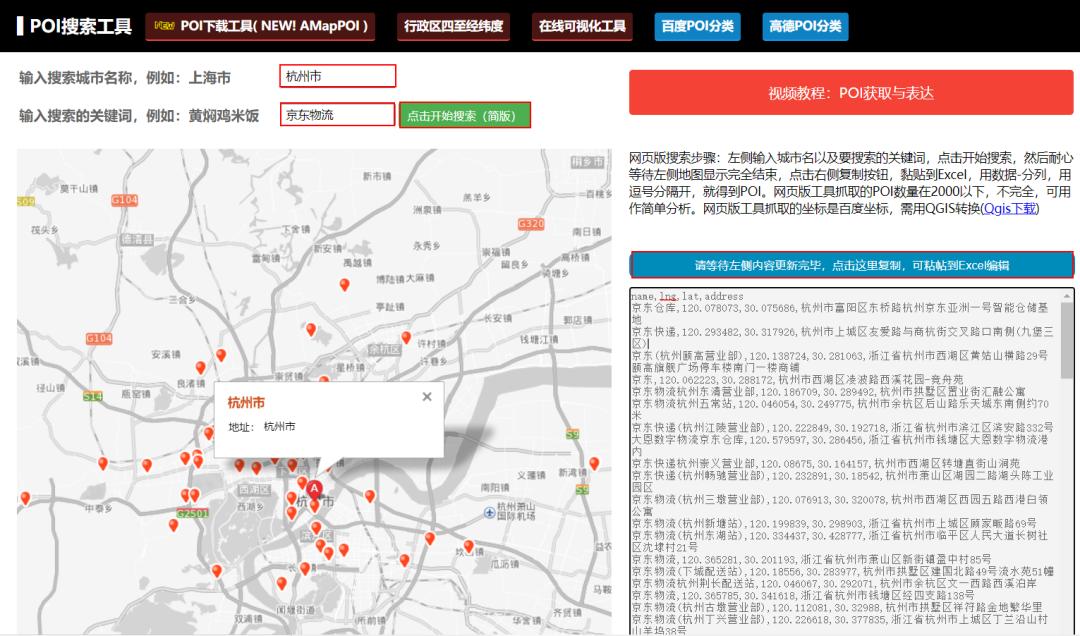Click the POI marker near 义蓬镇

click(x=594, y=464)
